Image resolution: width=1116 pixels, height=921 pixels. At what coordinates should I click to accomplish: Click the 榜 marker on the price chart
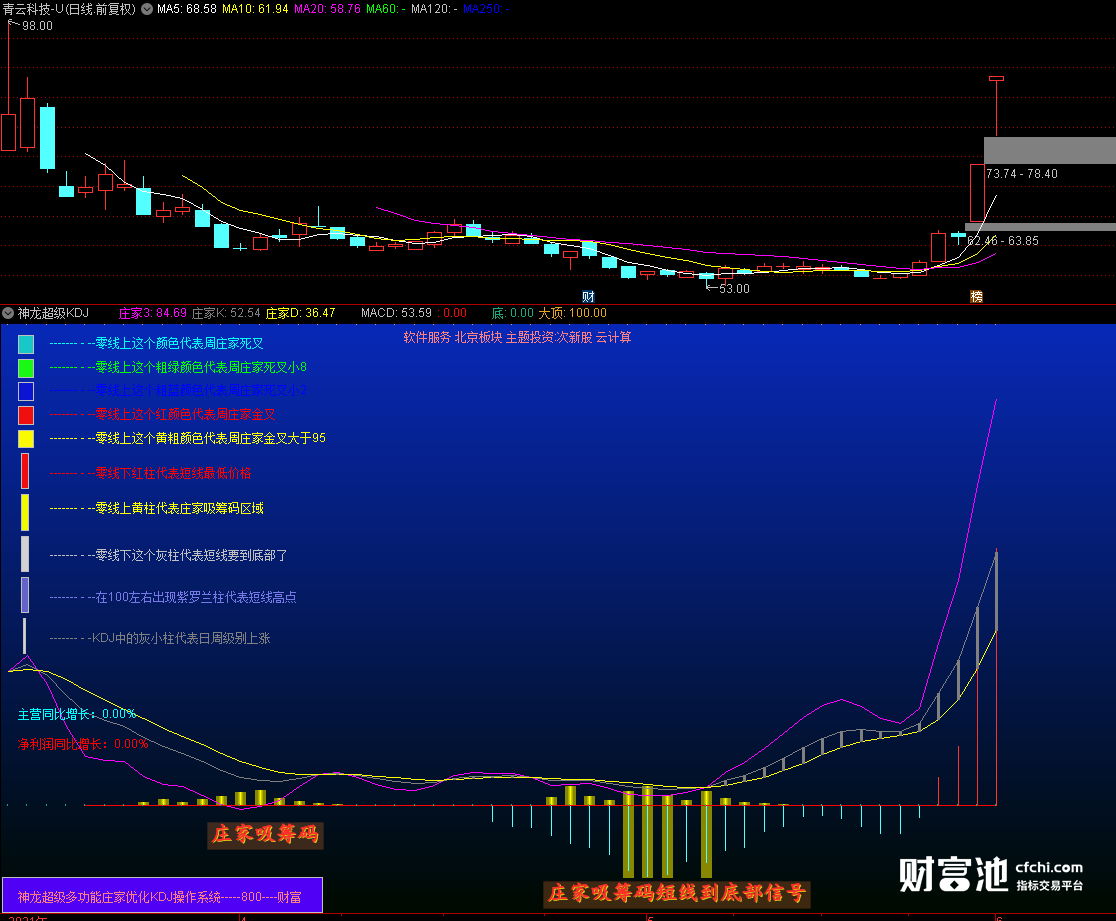[976, 296]
